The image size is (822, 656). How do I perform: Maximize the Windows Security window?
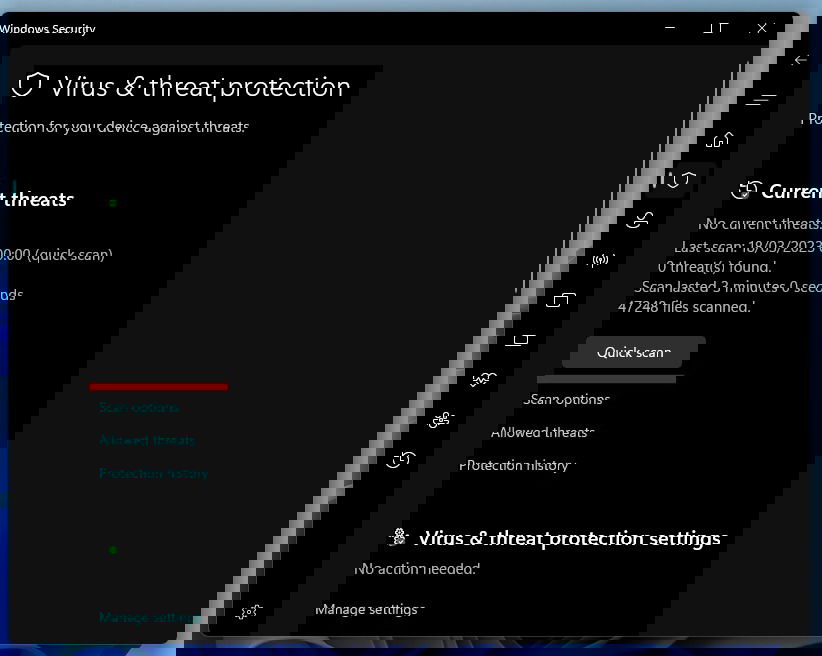(x=716, y=28)
